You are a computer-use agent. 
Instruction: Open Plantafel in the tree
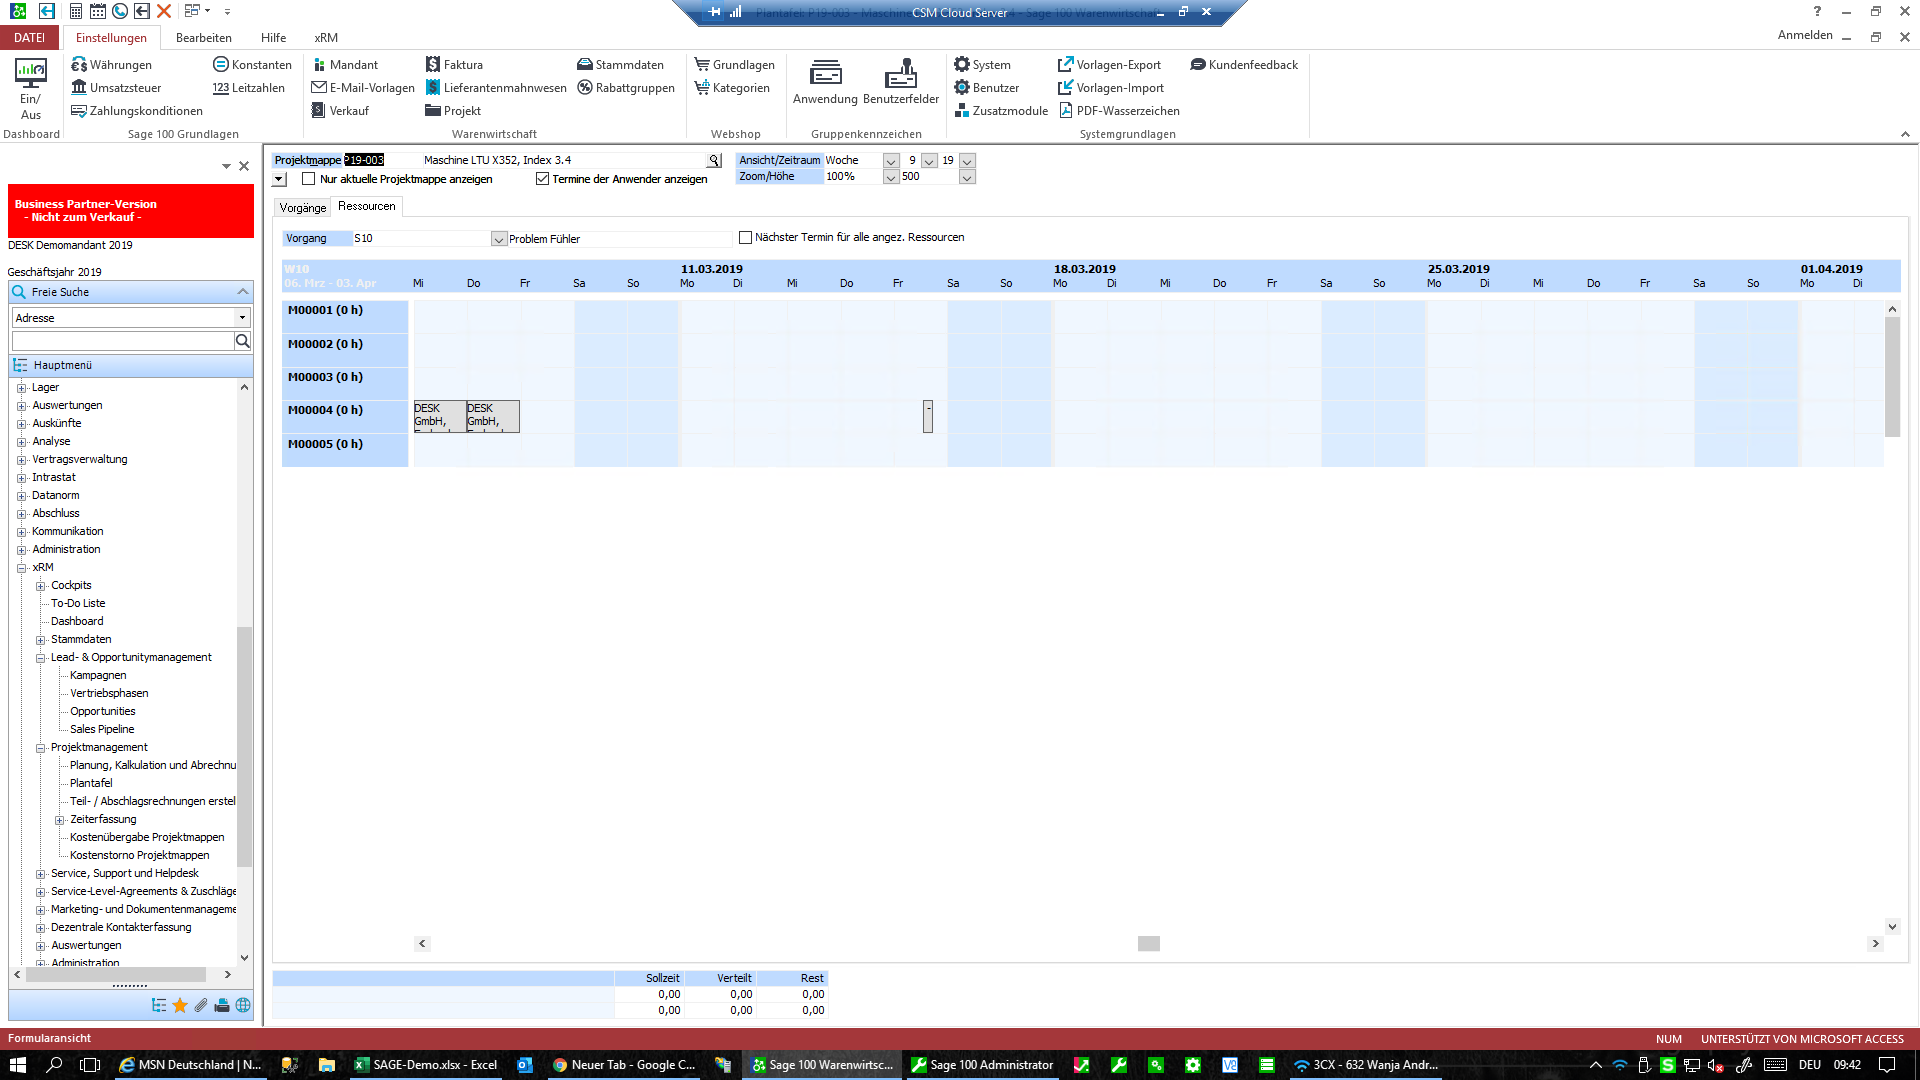(91, 783)
